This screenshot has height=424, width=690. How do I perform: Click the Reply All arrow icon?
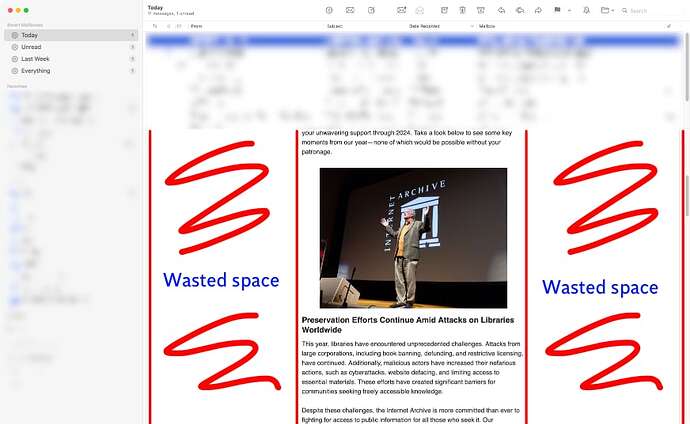click(x=519, y=10)
